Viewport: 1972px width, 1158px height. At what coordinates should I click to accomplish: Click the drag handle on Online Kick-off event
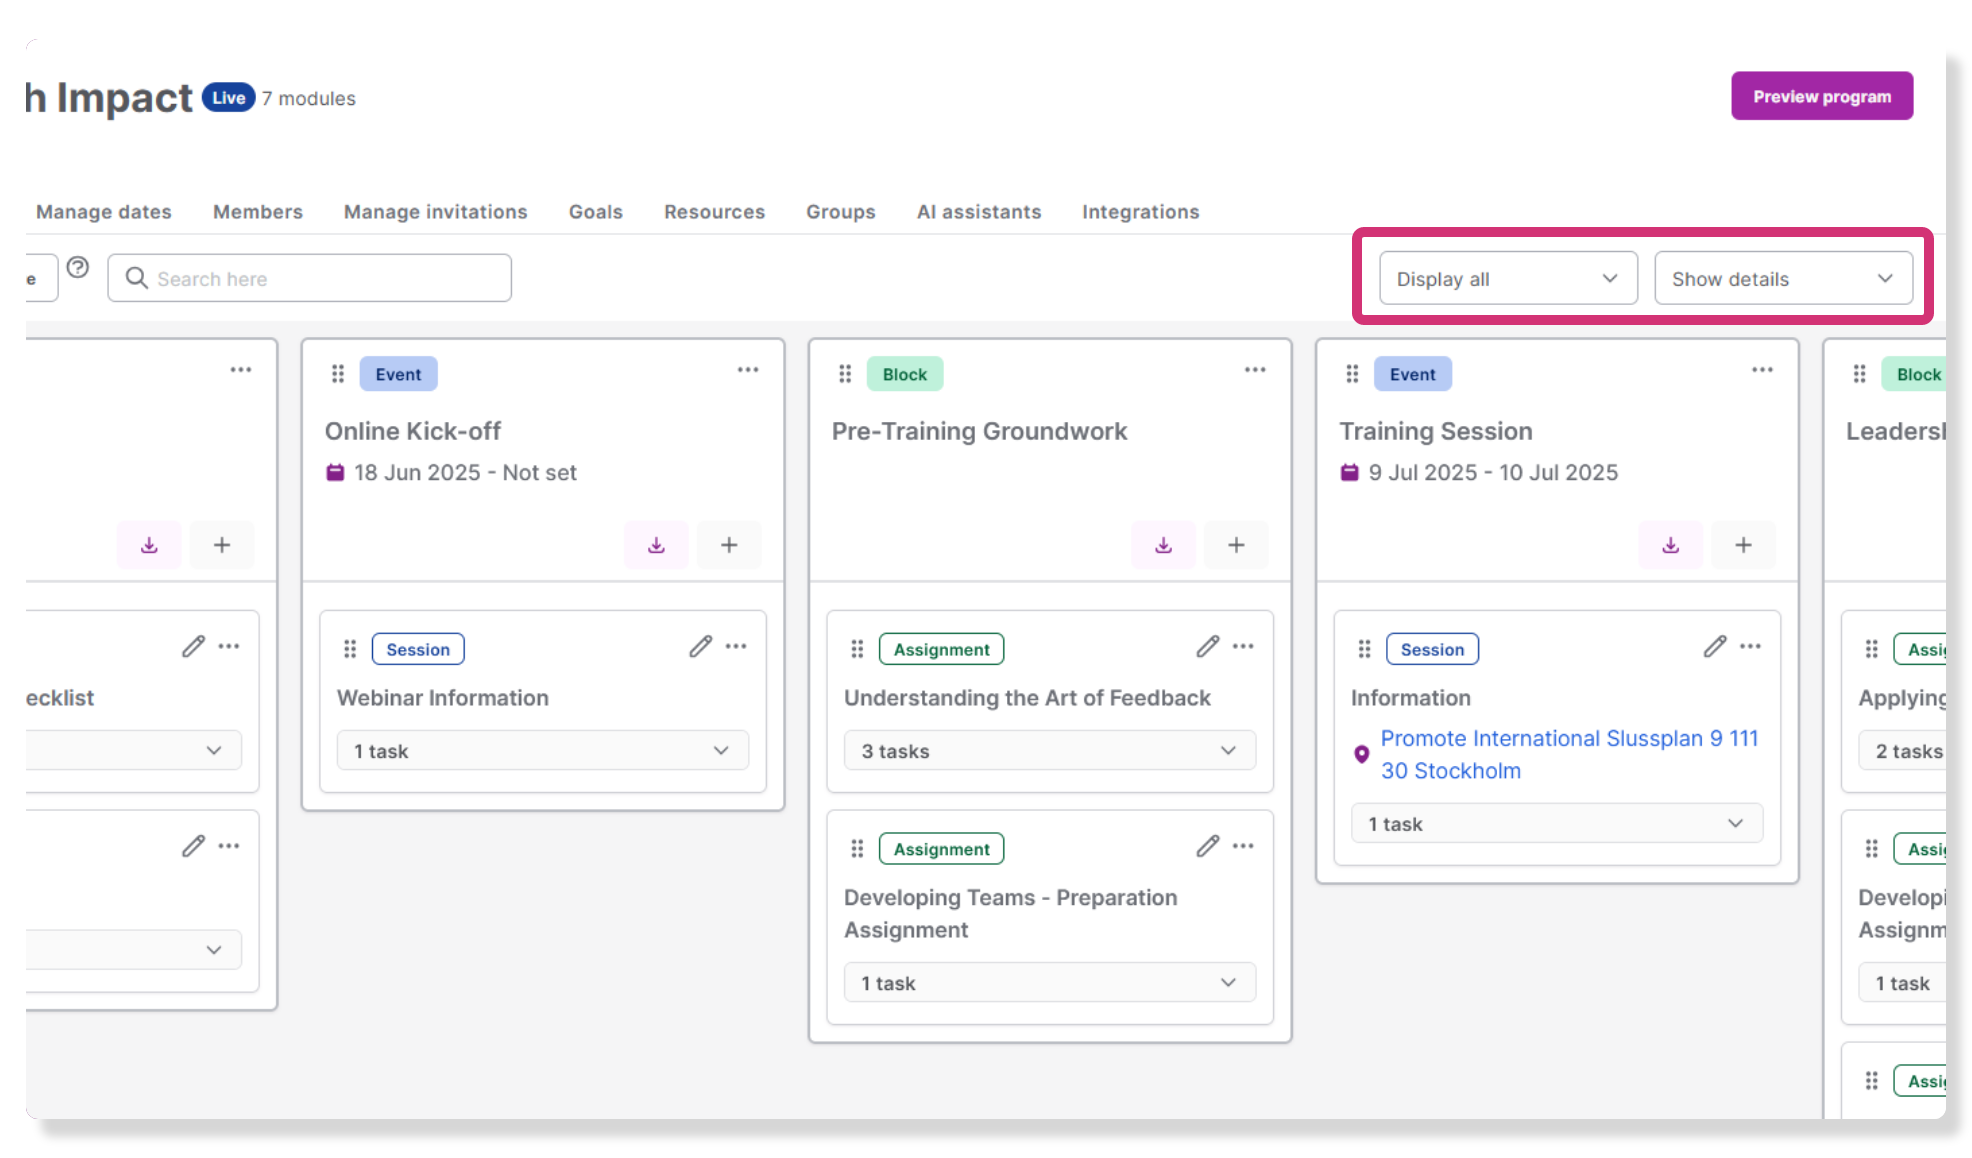[x=338, y=374]
